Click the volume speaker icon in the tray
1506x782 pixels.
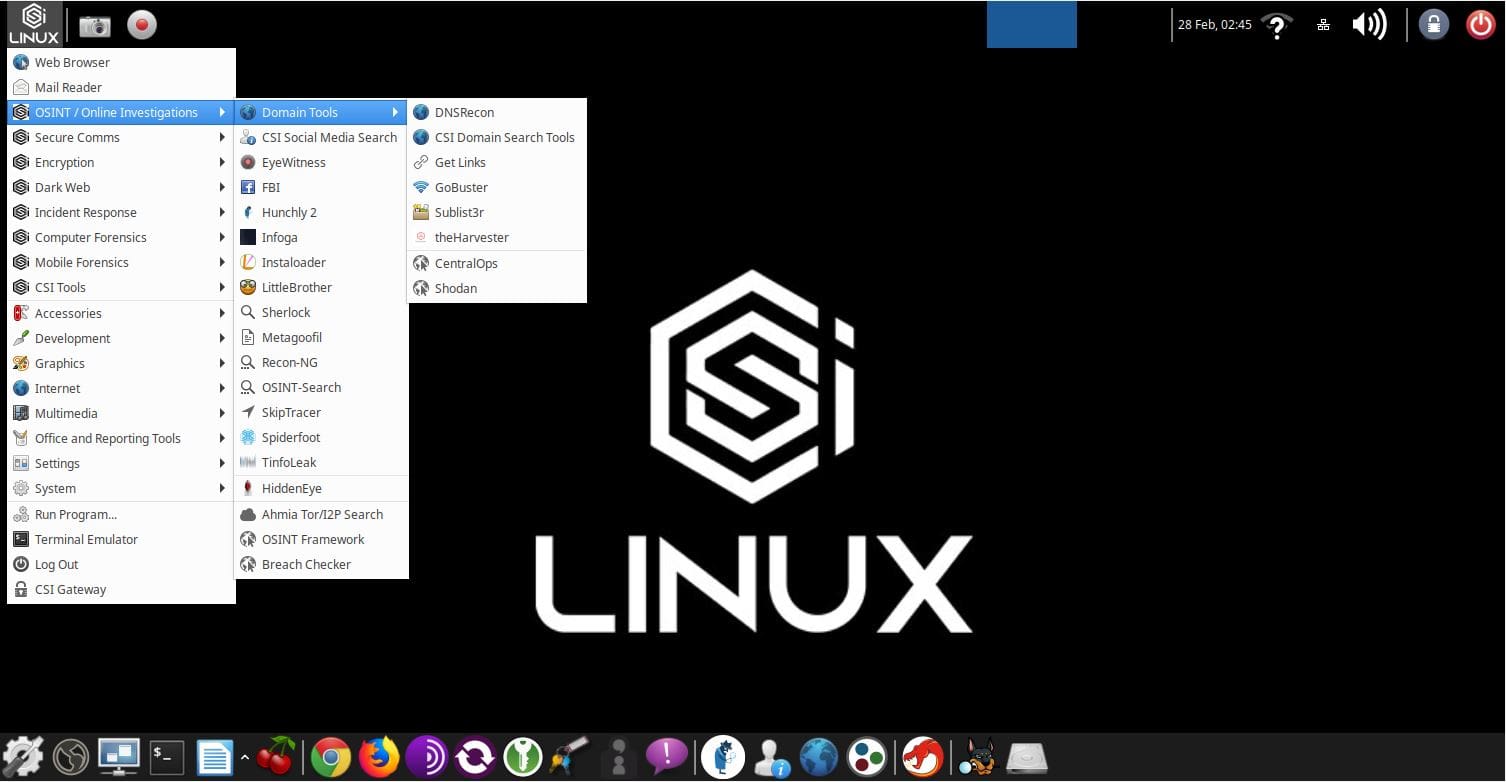(1368, 25)
